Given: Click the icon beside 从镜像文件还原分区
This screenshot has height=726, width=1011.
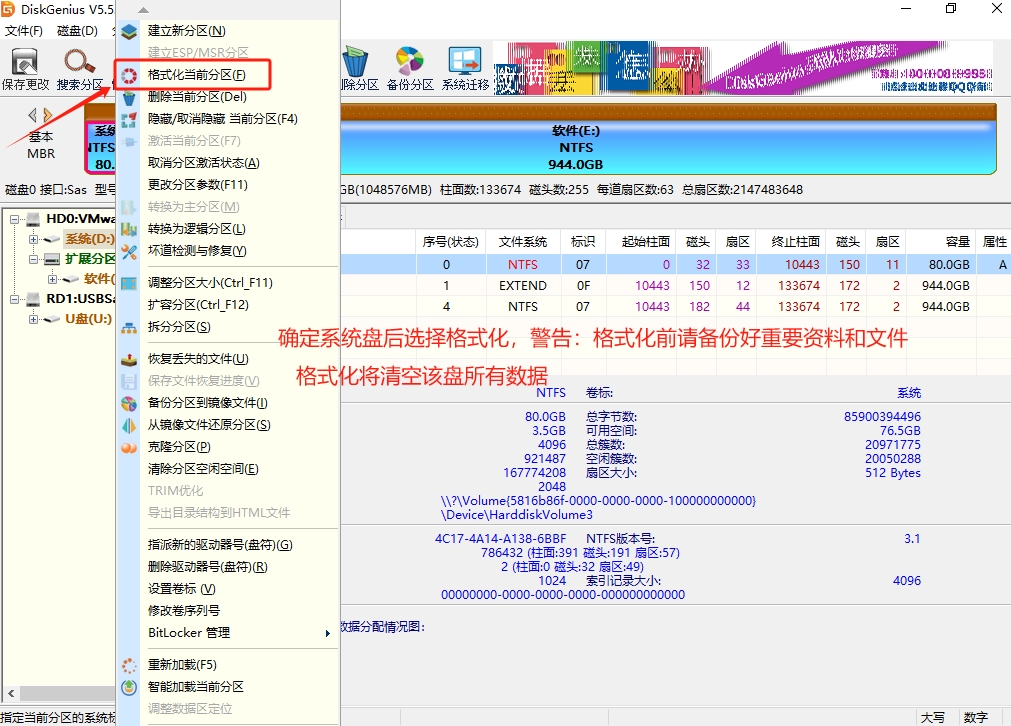Looking at the screenshot, I should tap(129, 426).
